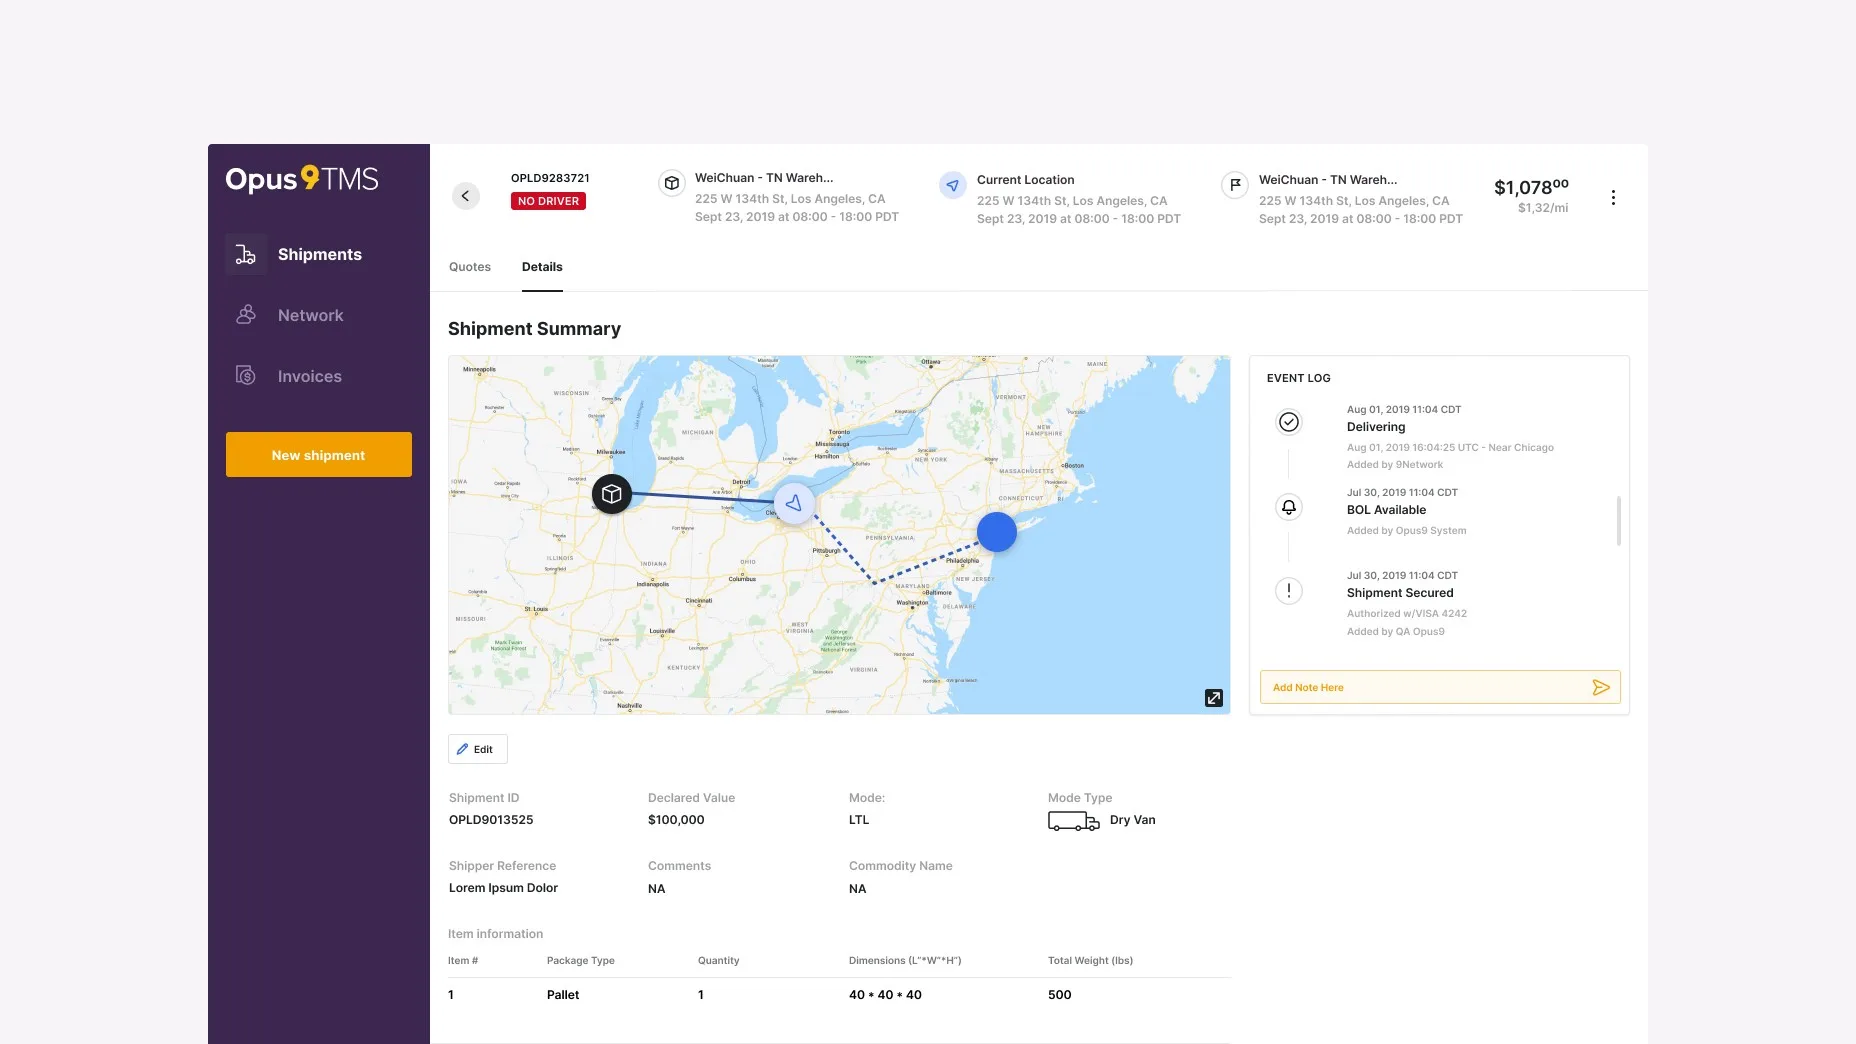Click the Authorized w/VISA 4242 text

(1407, 614)
